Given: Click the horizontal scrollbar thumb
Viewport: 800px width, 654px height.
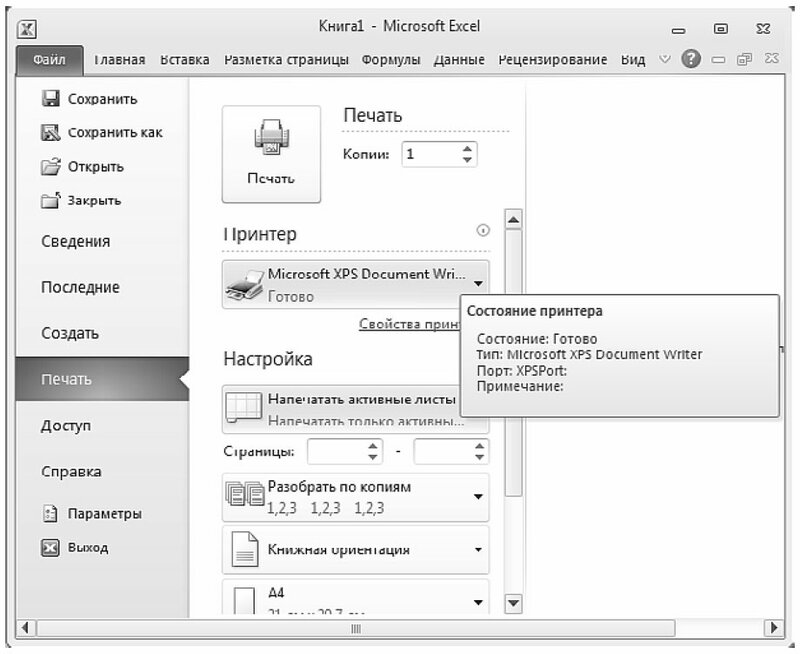Looking at the screenshot, I should click(356, 628).
